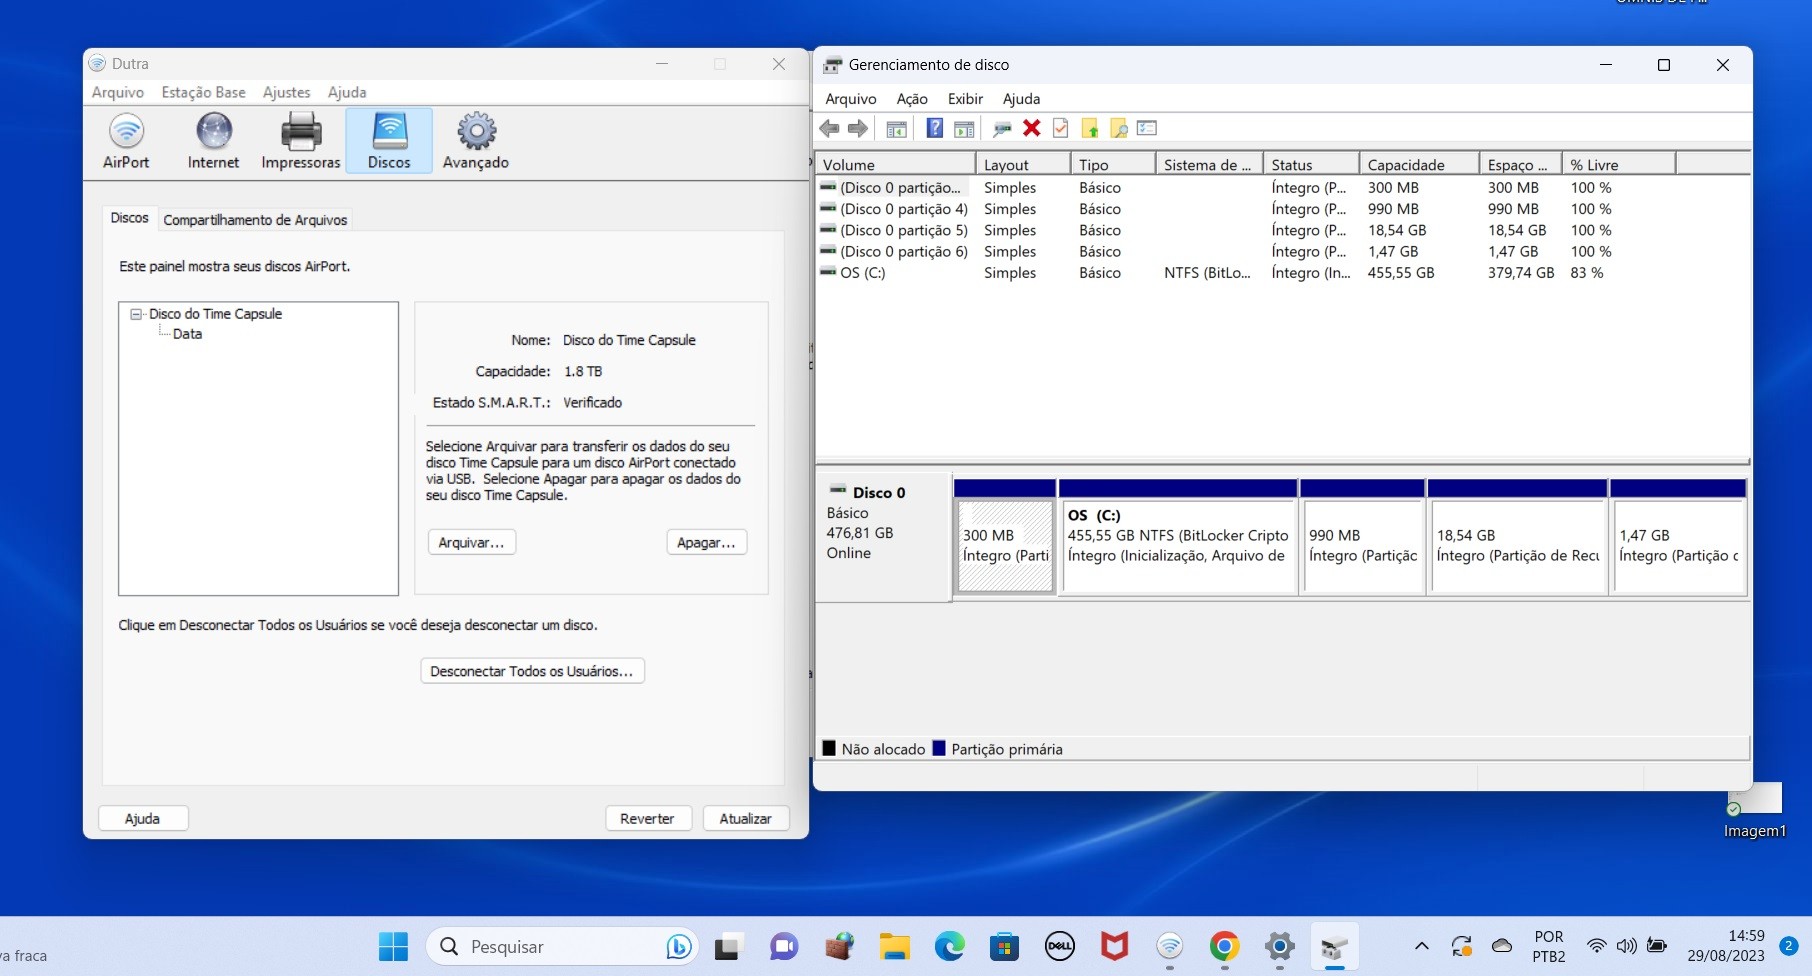Expand the hidden icons chevron in system tray

[x=1420, y=945]
